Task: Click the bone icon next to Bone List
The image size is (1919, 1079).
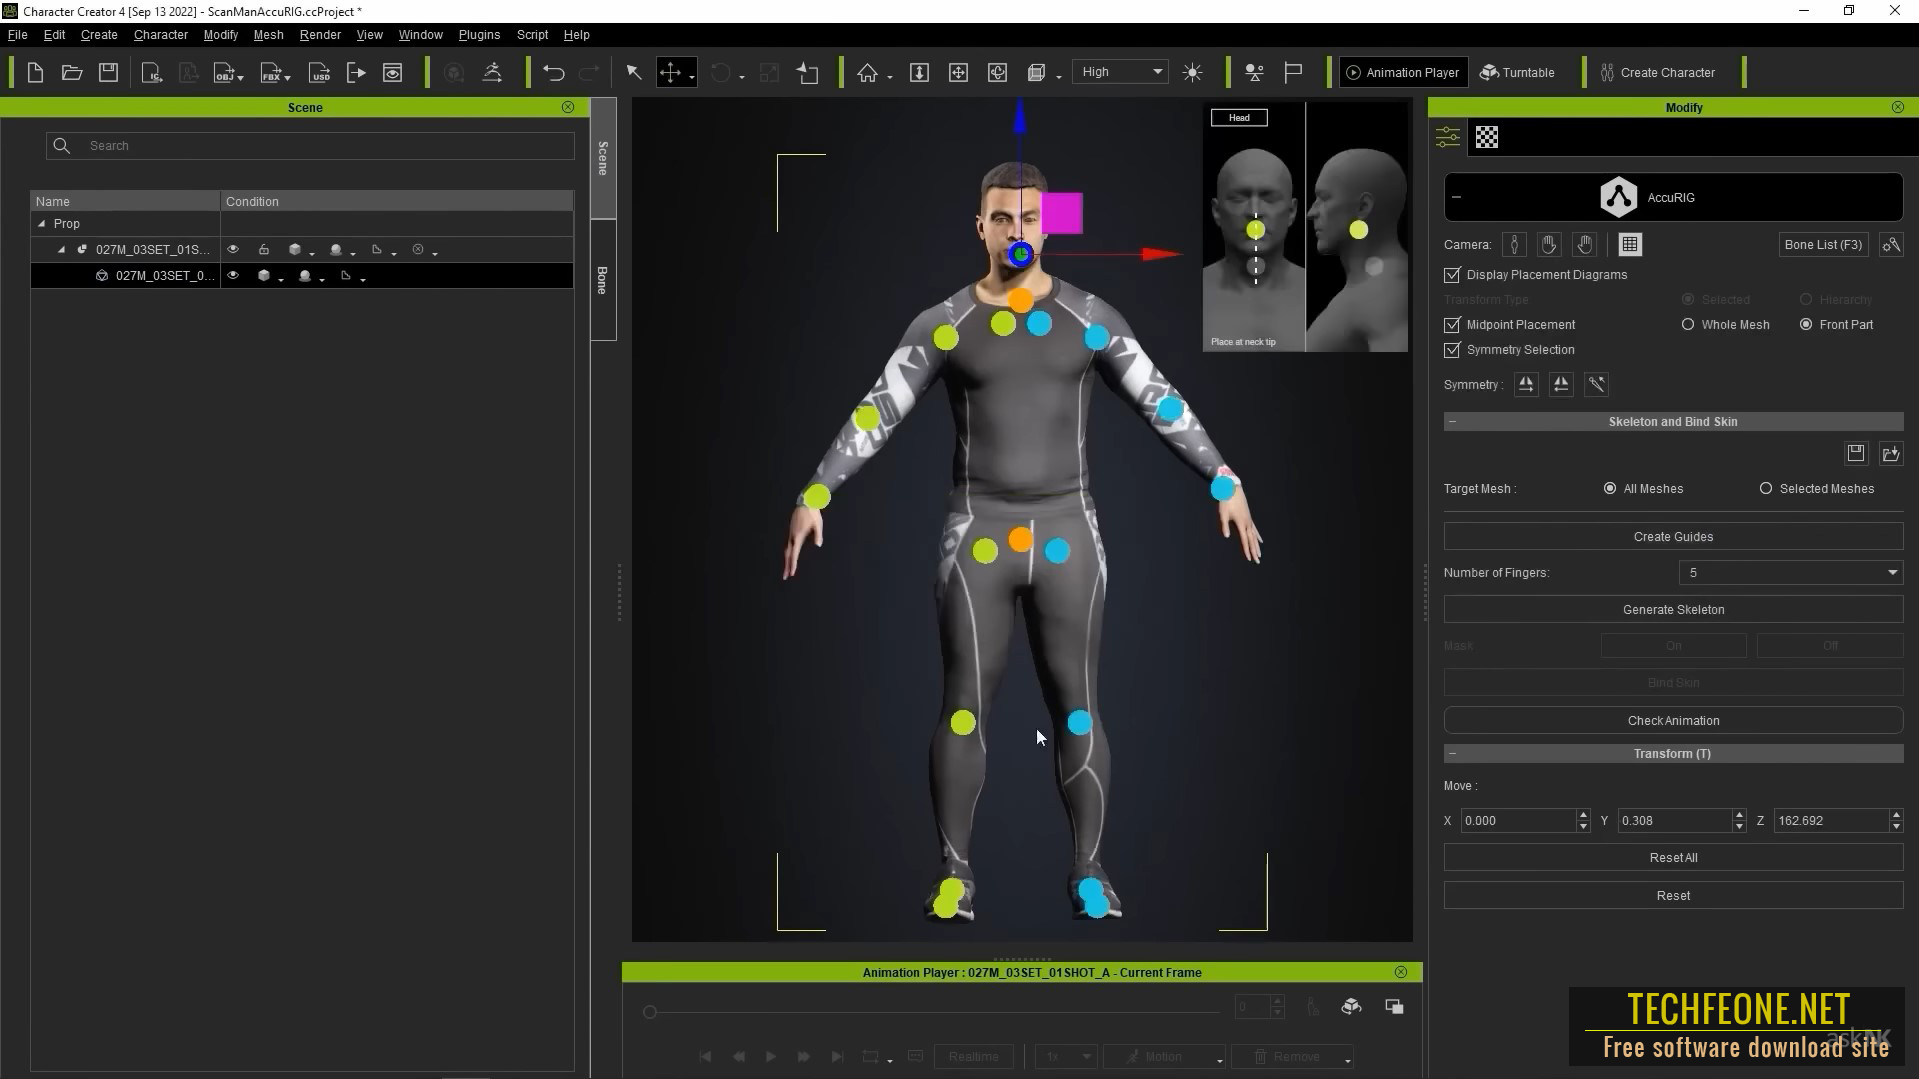Action: pos(1891,244)
